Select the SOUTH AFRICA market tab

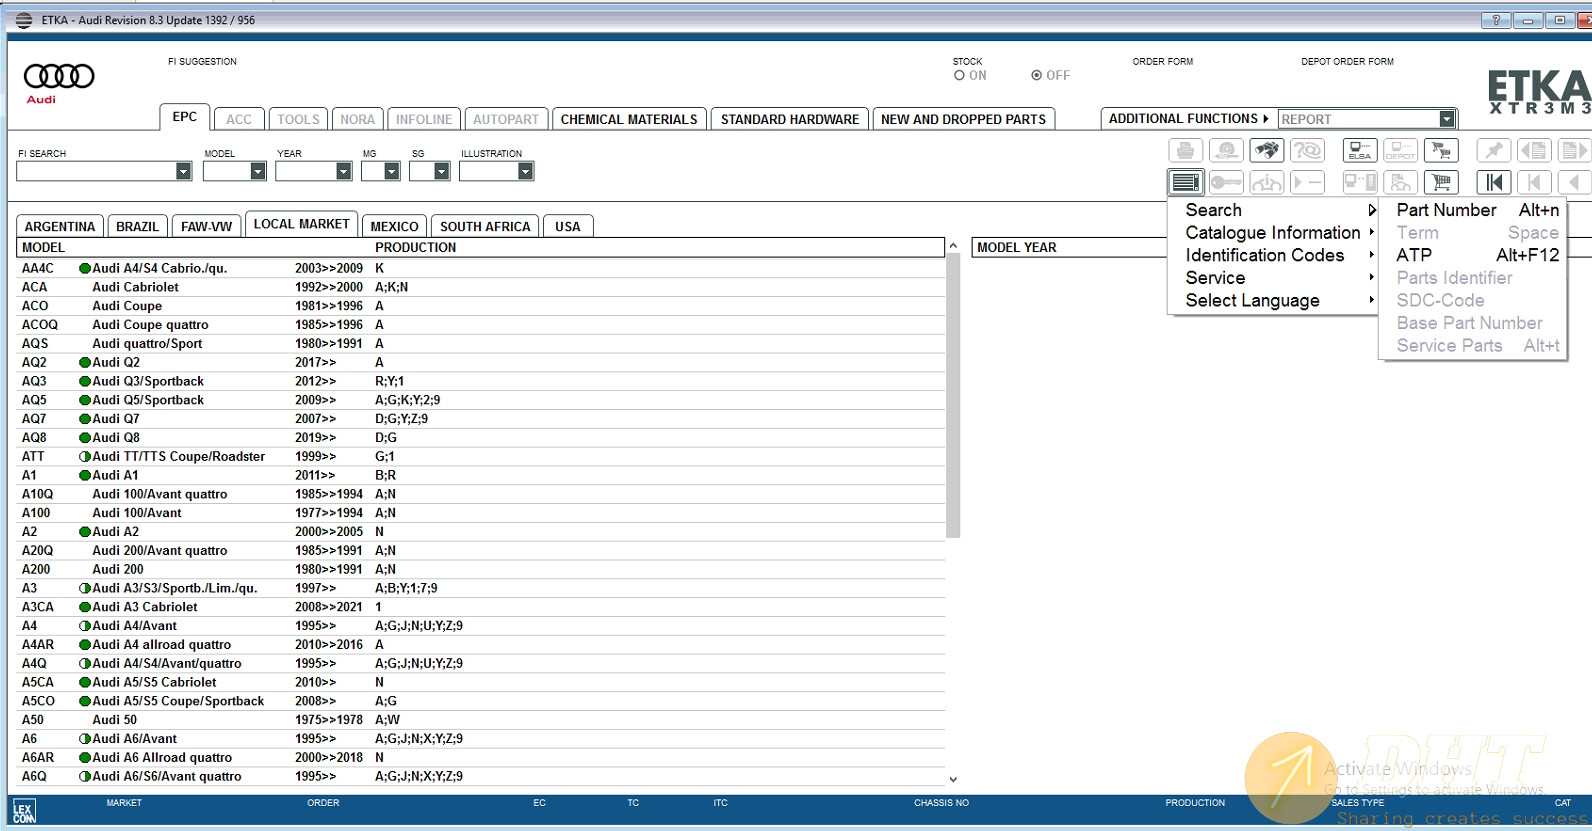pyautogui.click(x=485, y=226)
